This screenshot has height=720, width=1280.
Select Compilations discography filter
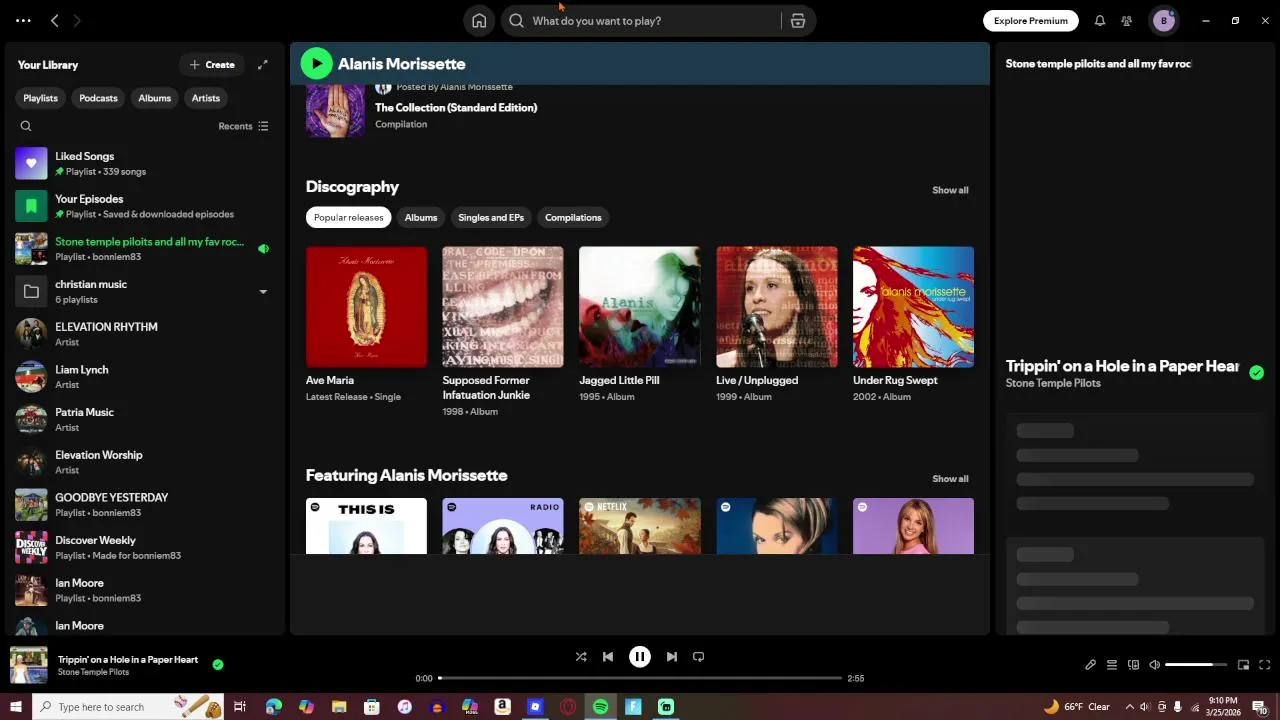pos(573,217)
